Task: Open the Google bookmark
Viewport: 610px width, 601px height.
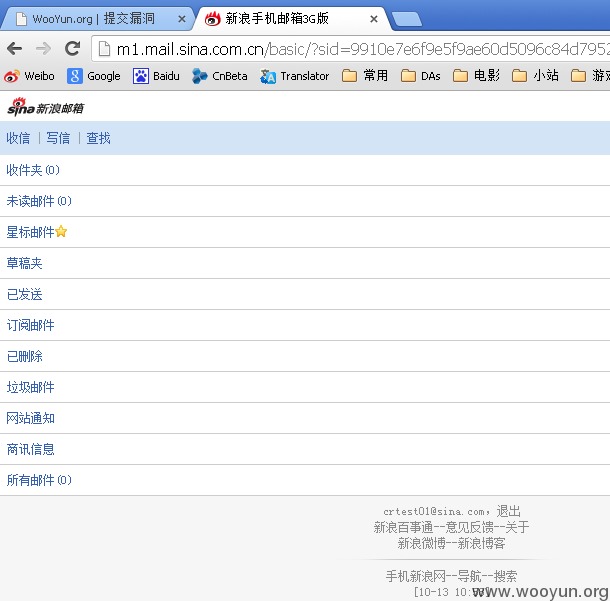Action: tap(94, 76)
